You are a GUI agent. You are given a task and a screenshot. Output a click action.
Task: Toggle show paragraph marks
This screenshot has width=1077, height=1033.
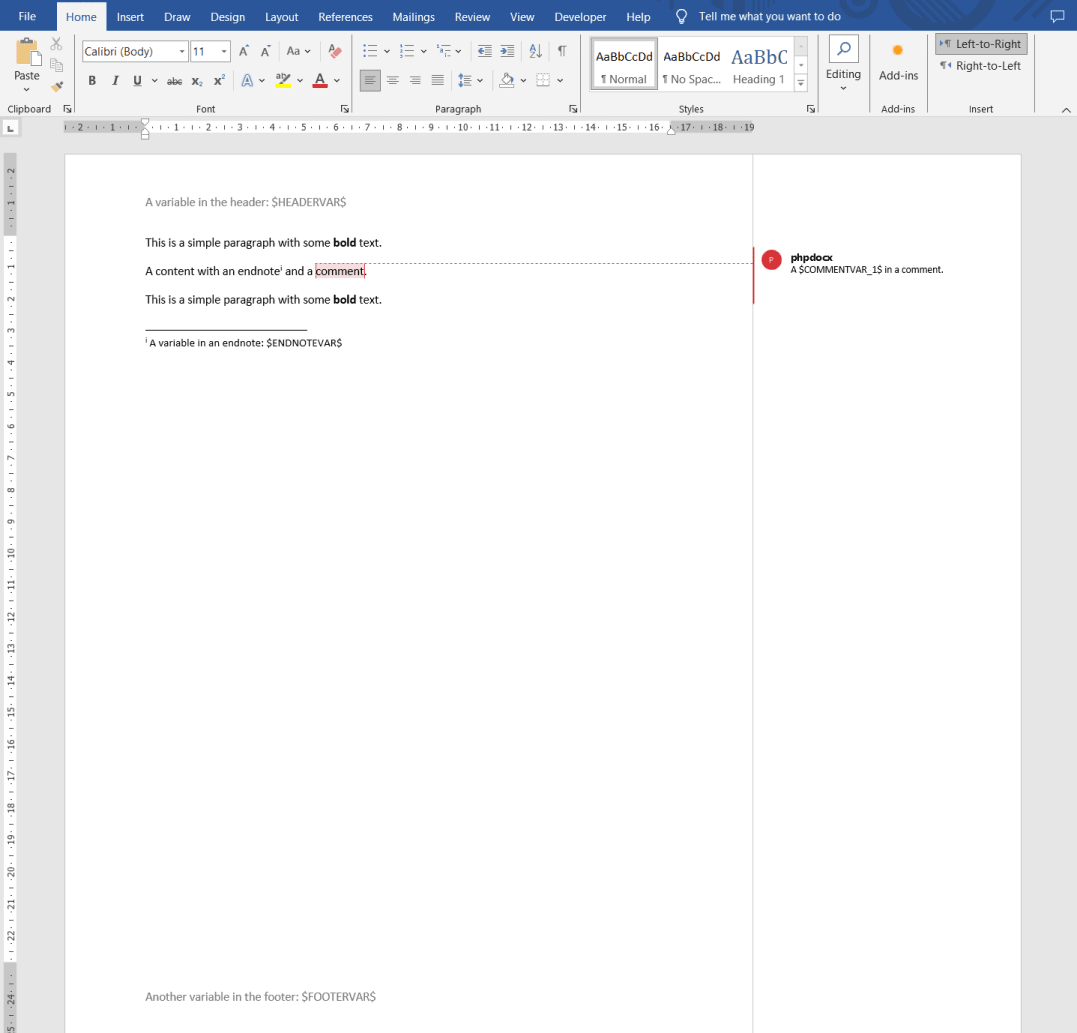pos(562,51)
